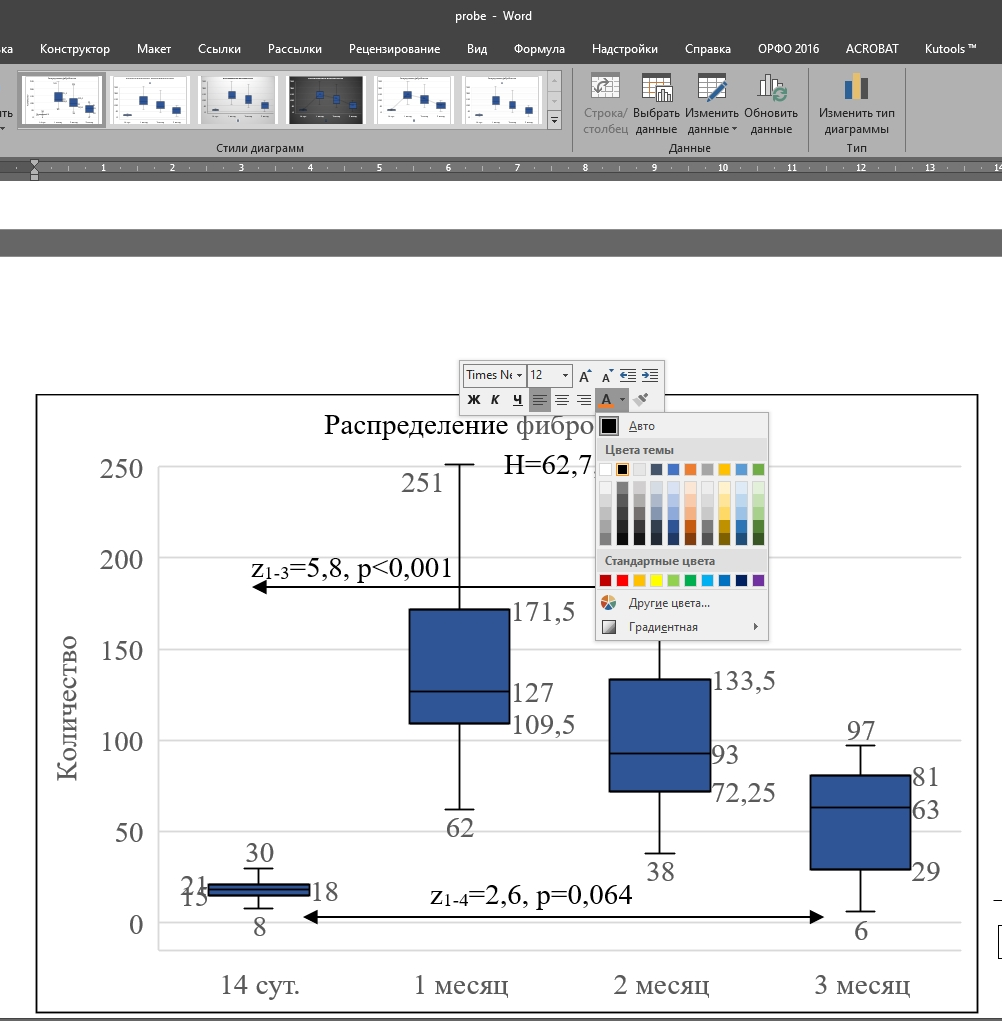Image resolution: width=1002 pixels, height=1021 pixels.
Task: Open the Конструктор tab
Action: pos(75,49)
